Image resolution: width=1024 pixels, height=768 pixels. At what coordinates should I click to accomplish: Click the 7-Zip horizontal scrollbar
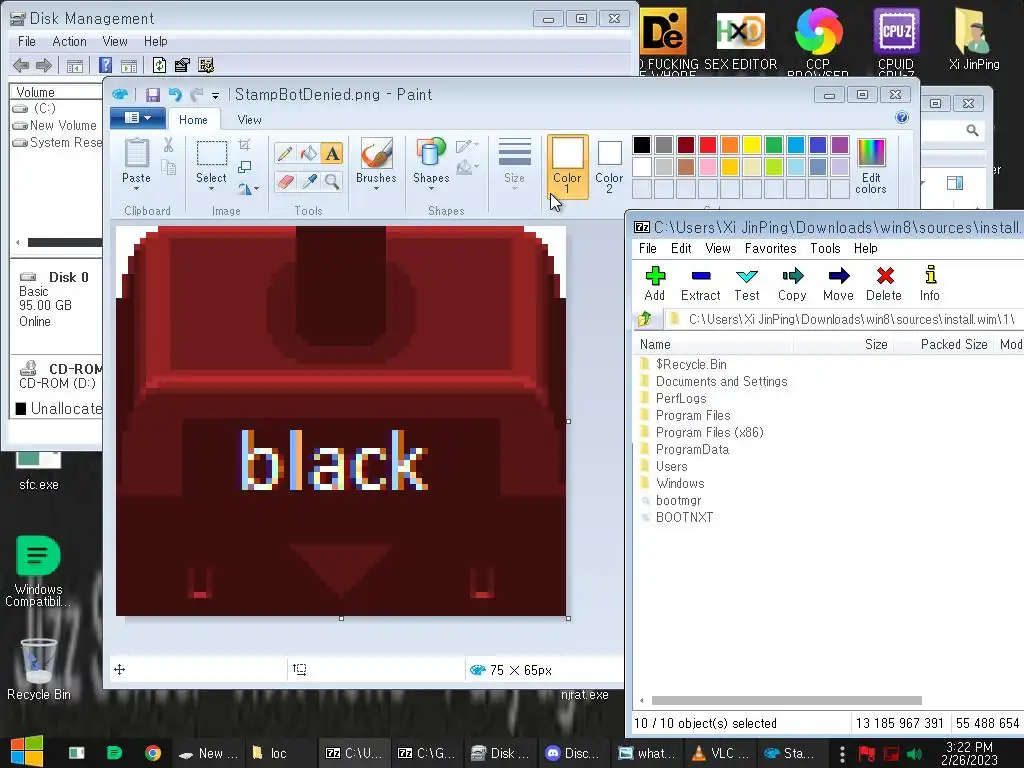pos(786,701)
